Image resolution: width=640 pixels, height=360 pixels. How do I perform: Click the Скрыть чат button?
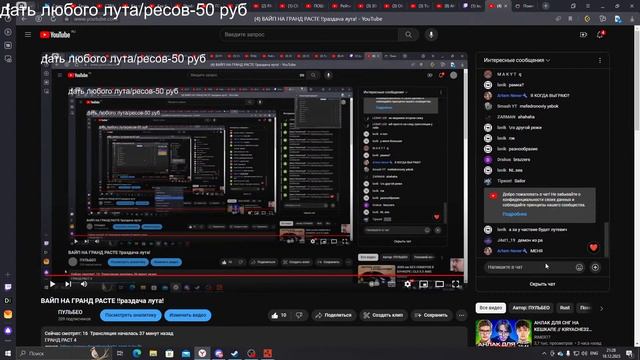click(542, 284)
